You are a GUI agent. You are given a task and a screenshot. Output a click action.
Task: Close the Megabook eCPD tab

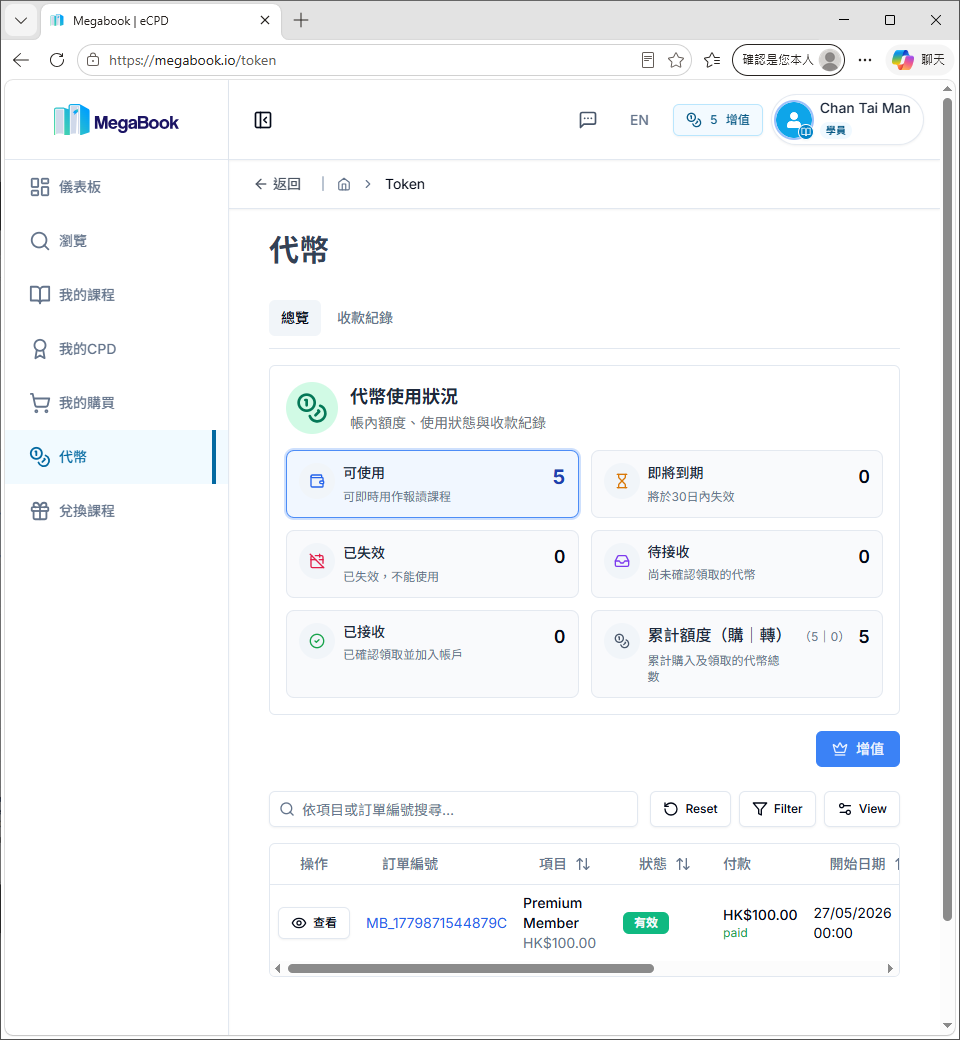click(265, 21)
